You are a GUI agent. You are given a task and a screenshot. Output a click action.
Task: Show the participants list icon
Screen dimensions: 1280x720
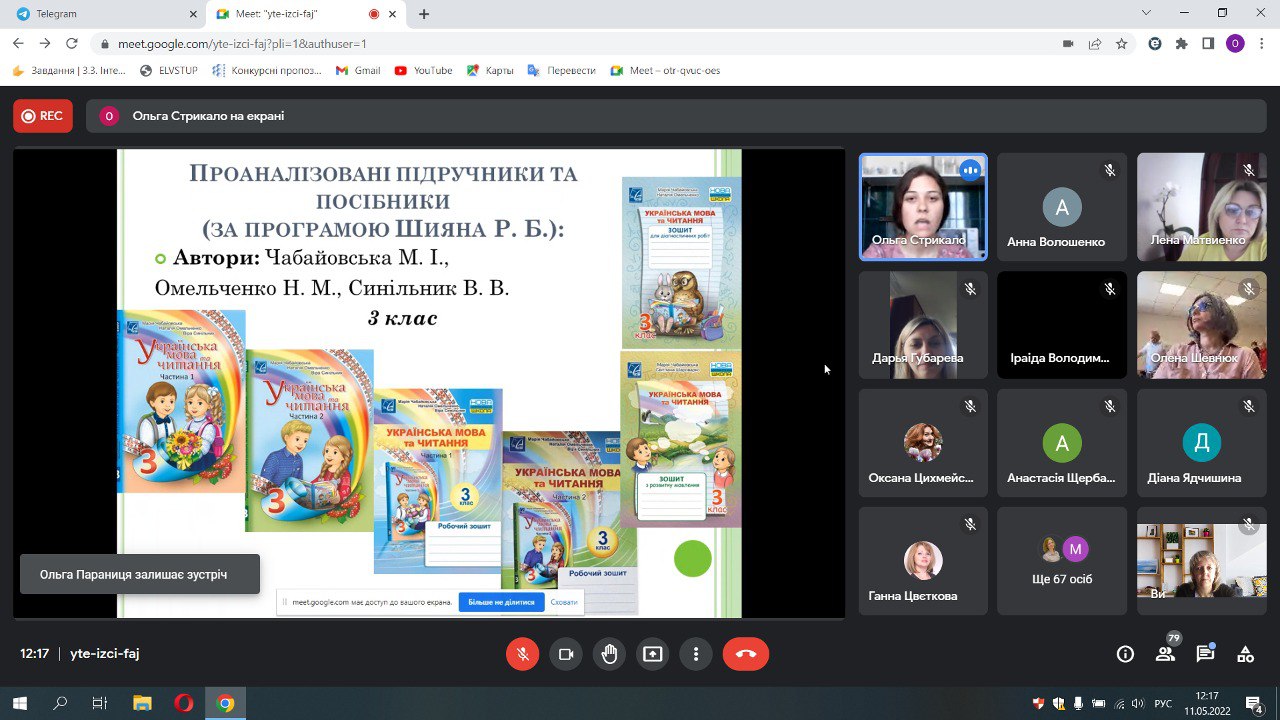1165,653
